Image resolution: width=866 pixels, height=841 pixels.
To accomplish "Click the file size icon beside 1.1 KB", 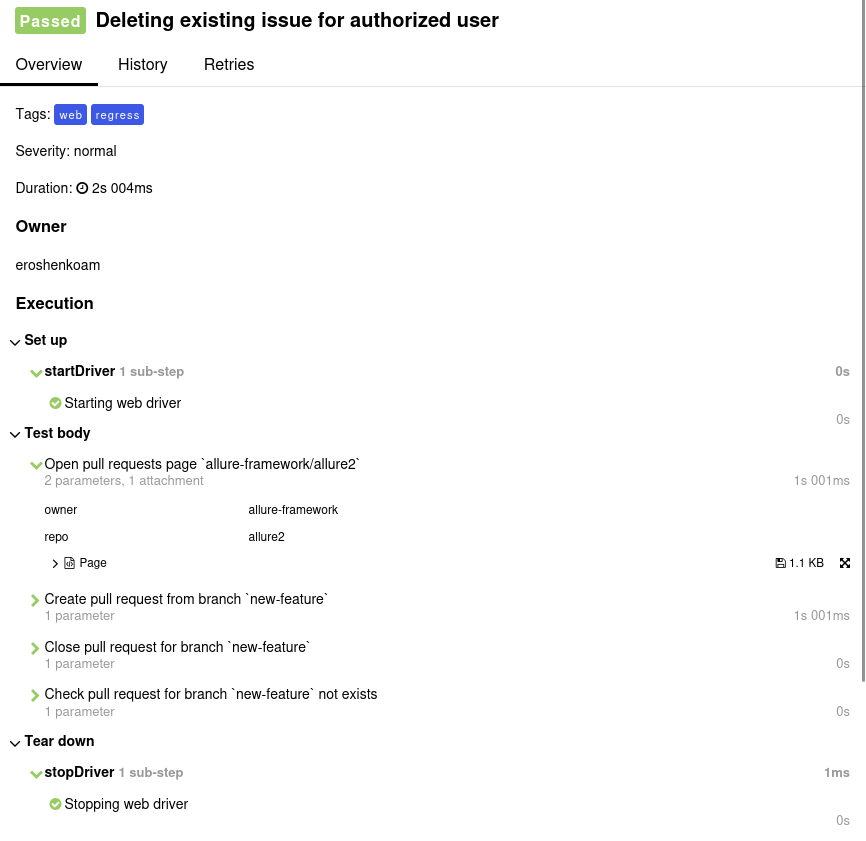I will click(x=781, y=563).
